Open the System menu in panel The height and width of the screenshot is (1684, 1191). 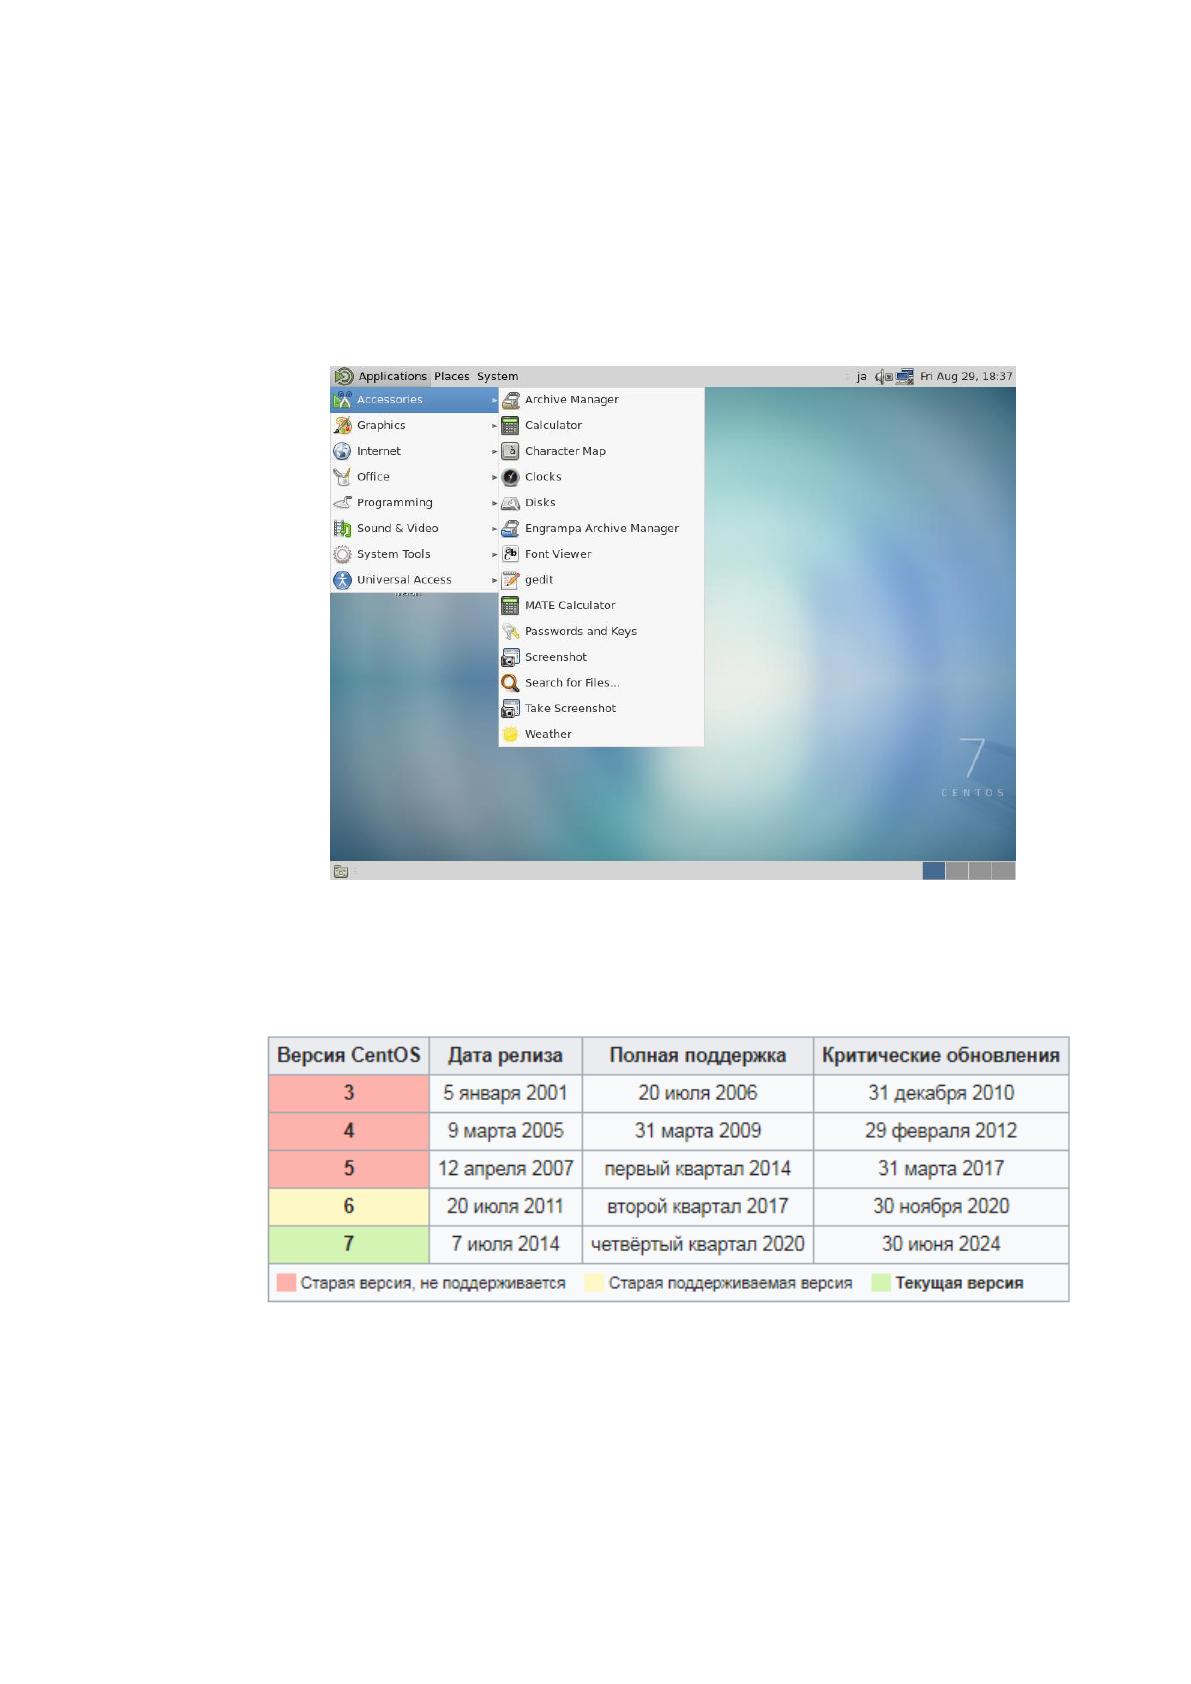[x=497, y=377]
